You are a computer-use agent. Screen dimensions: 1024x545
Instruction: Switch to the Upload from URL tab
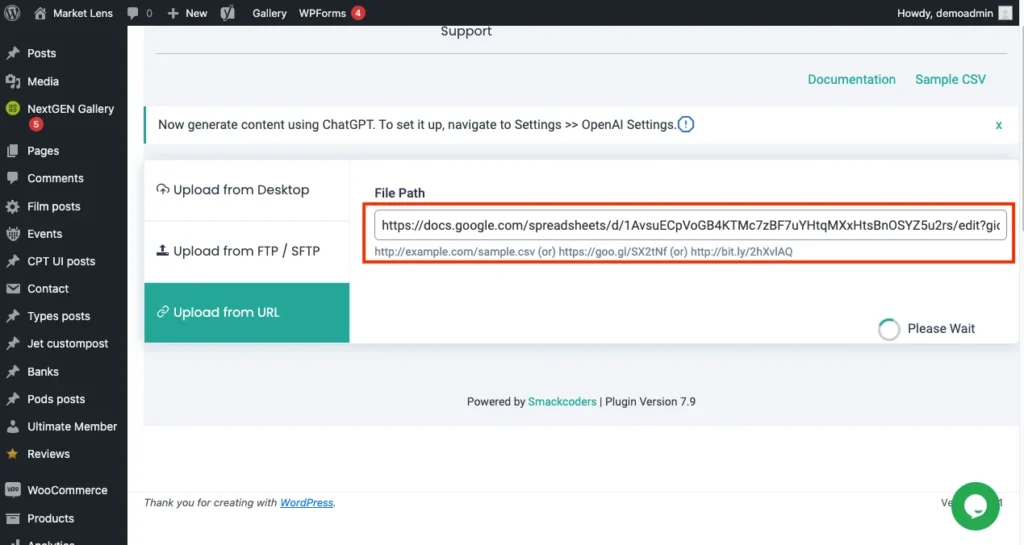click(x=246, y=312)
